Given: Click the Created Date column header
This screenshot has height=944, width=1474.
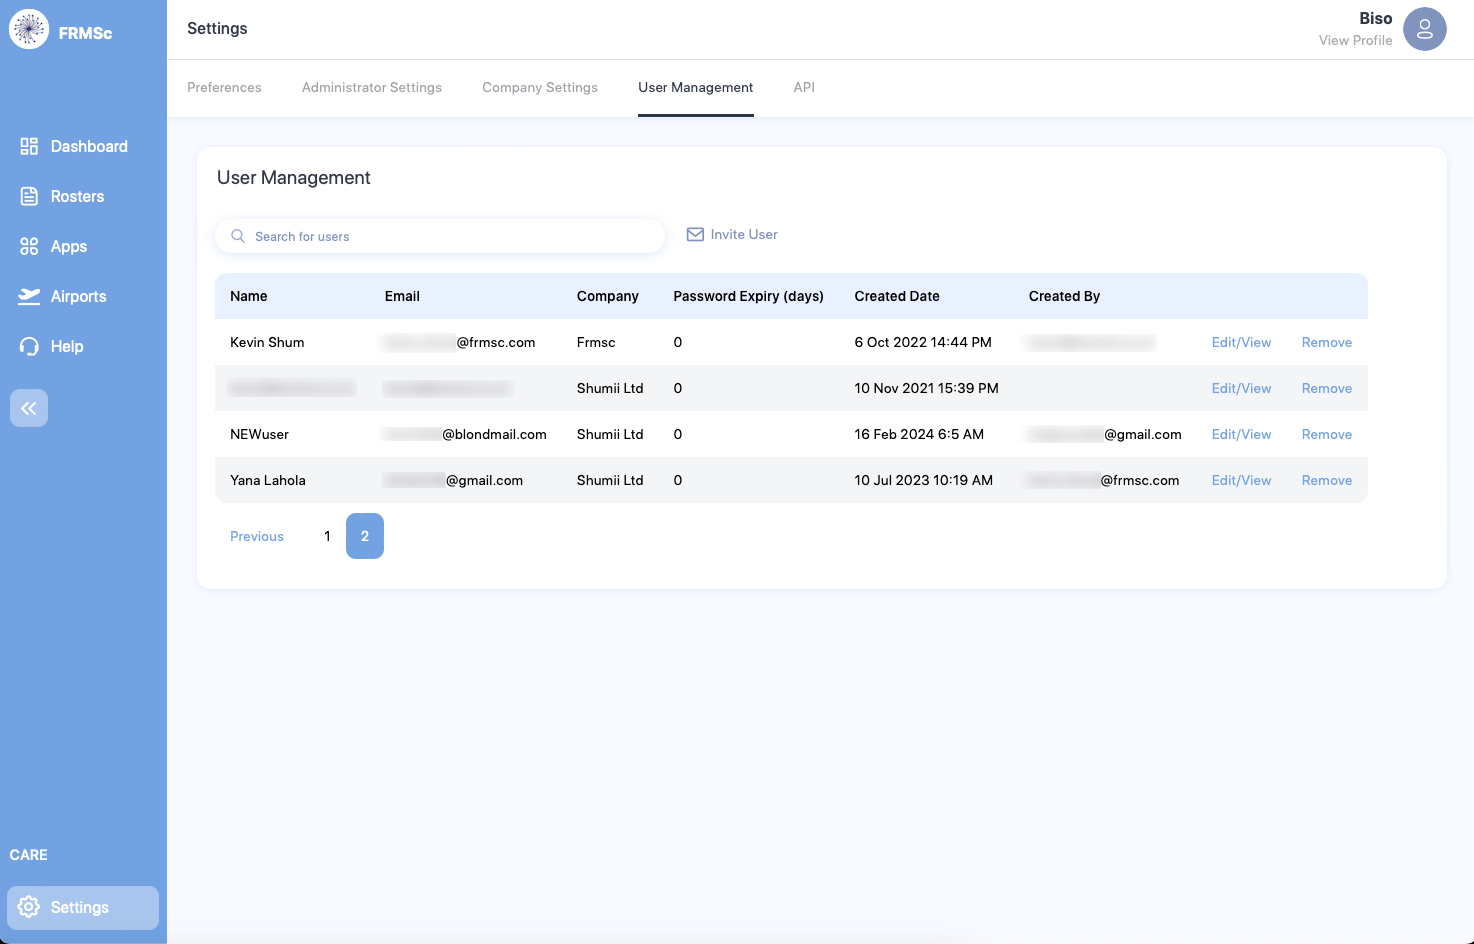Looking at the screenshot, I should coord(897,296).
